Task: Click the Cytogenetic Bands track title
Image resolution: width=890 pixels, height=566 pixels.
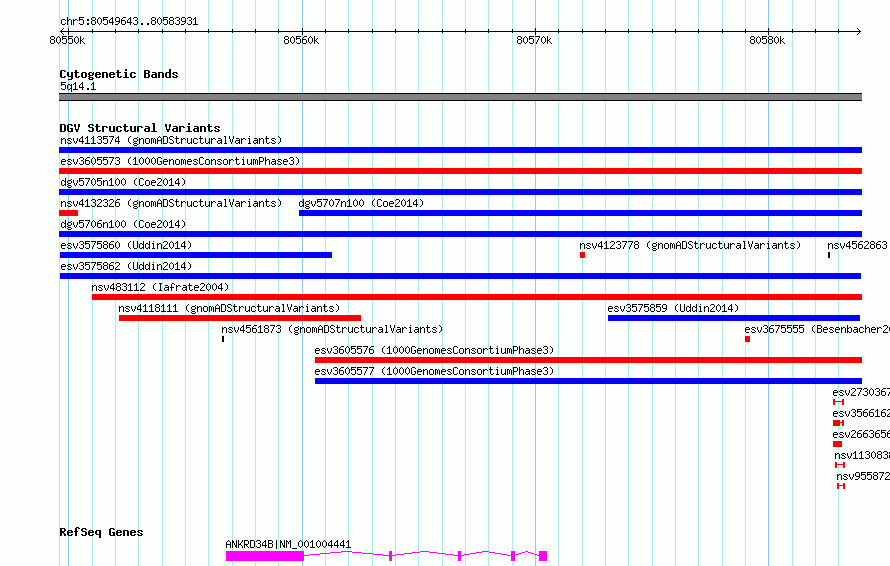Action: pos(119,74)
